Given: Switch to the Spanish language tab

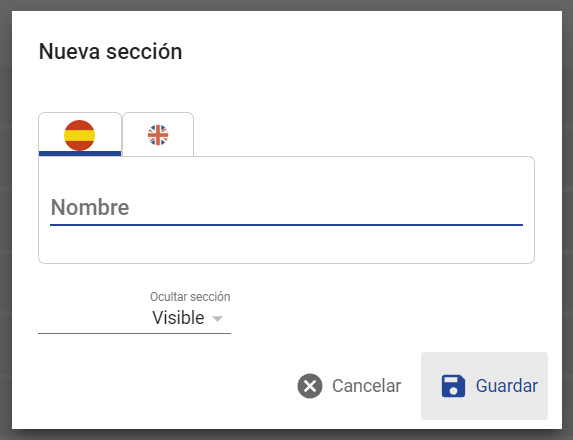Looking at the screenshot, I should coord(80,134).
